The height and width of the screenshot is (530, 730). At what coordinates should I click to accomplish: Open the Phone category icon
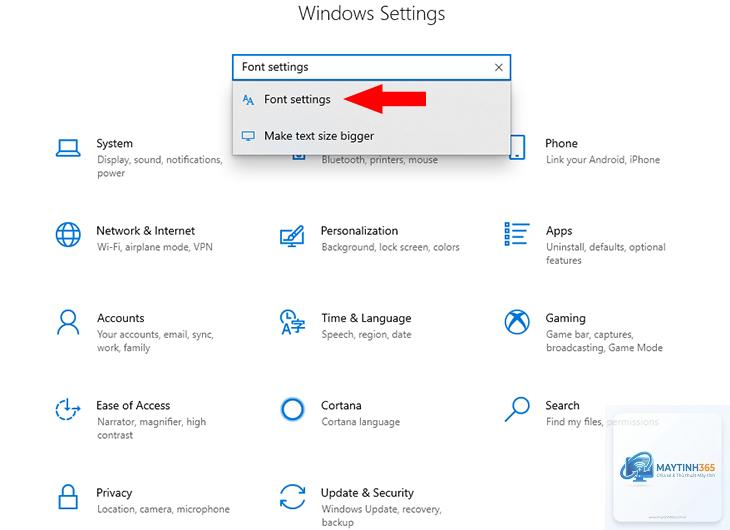pos(517,147)
